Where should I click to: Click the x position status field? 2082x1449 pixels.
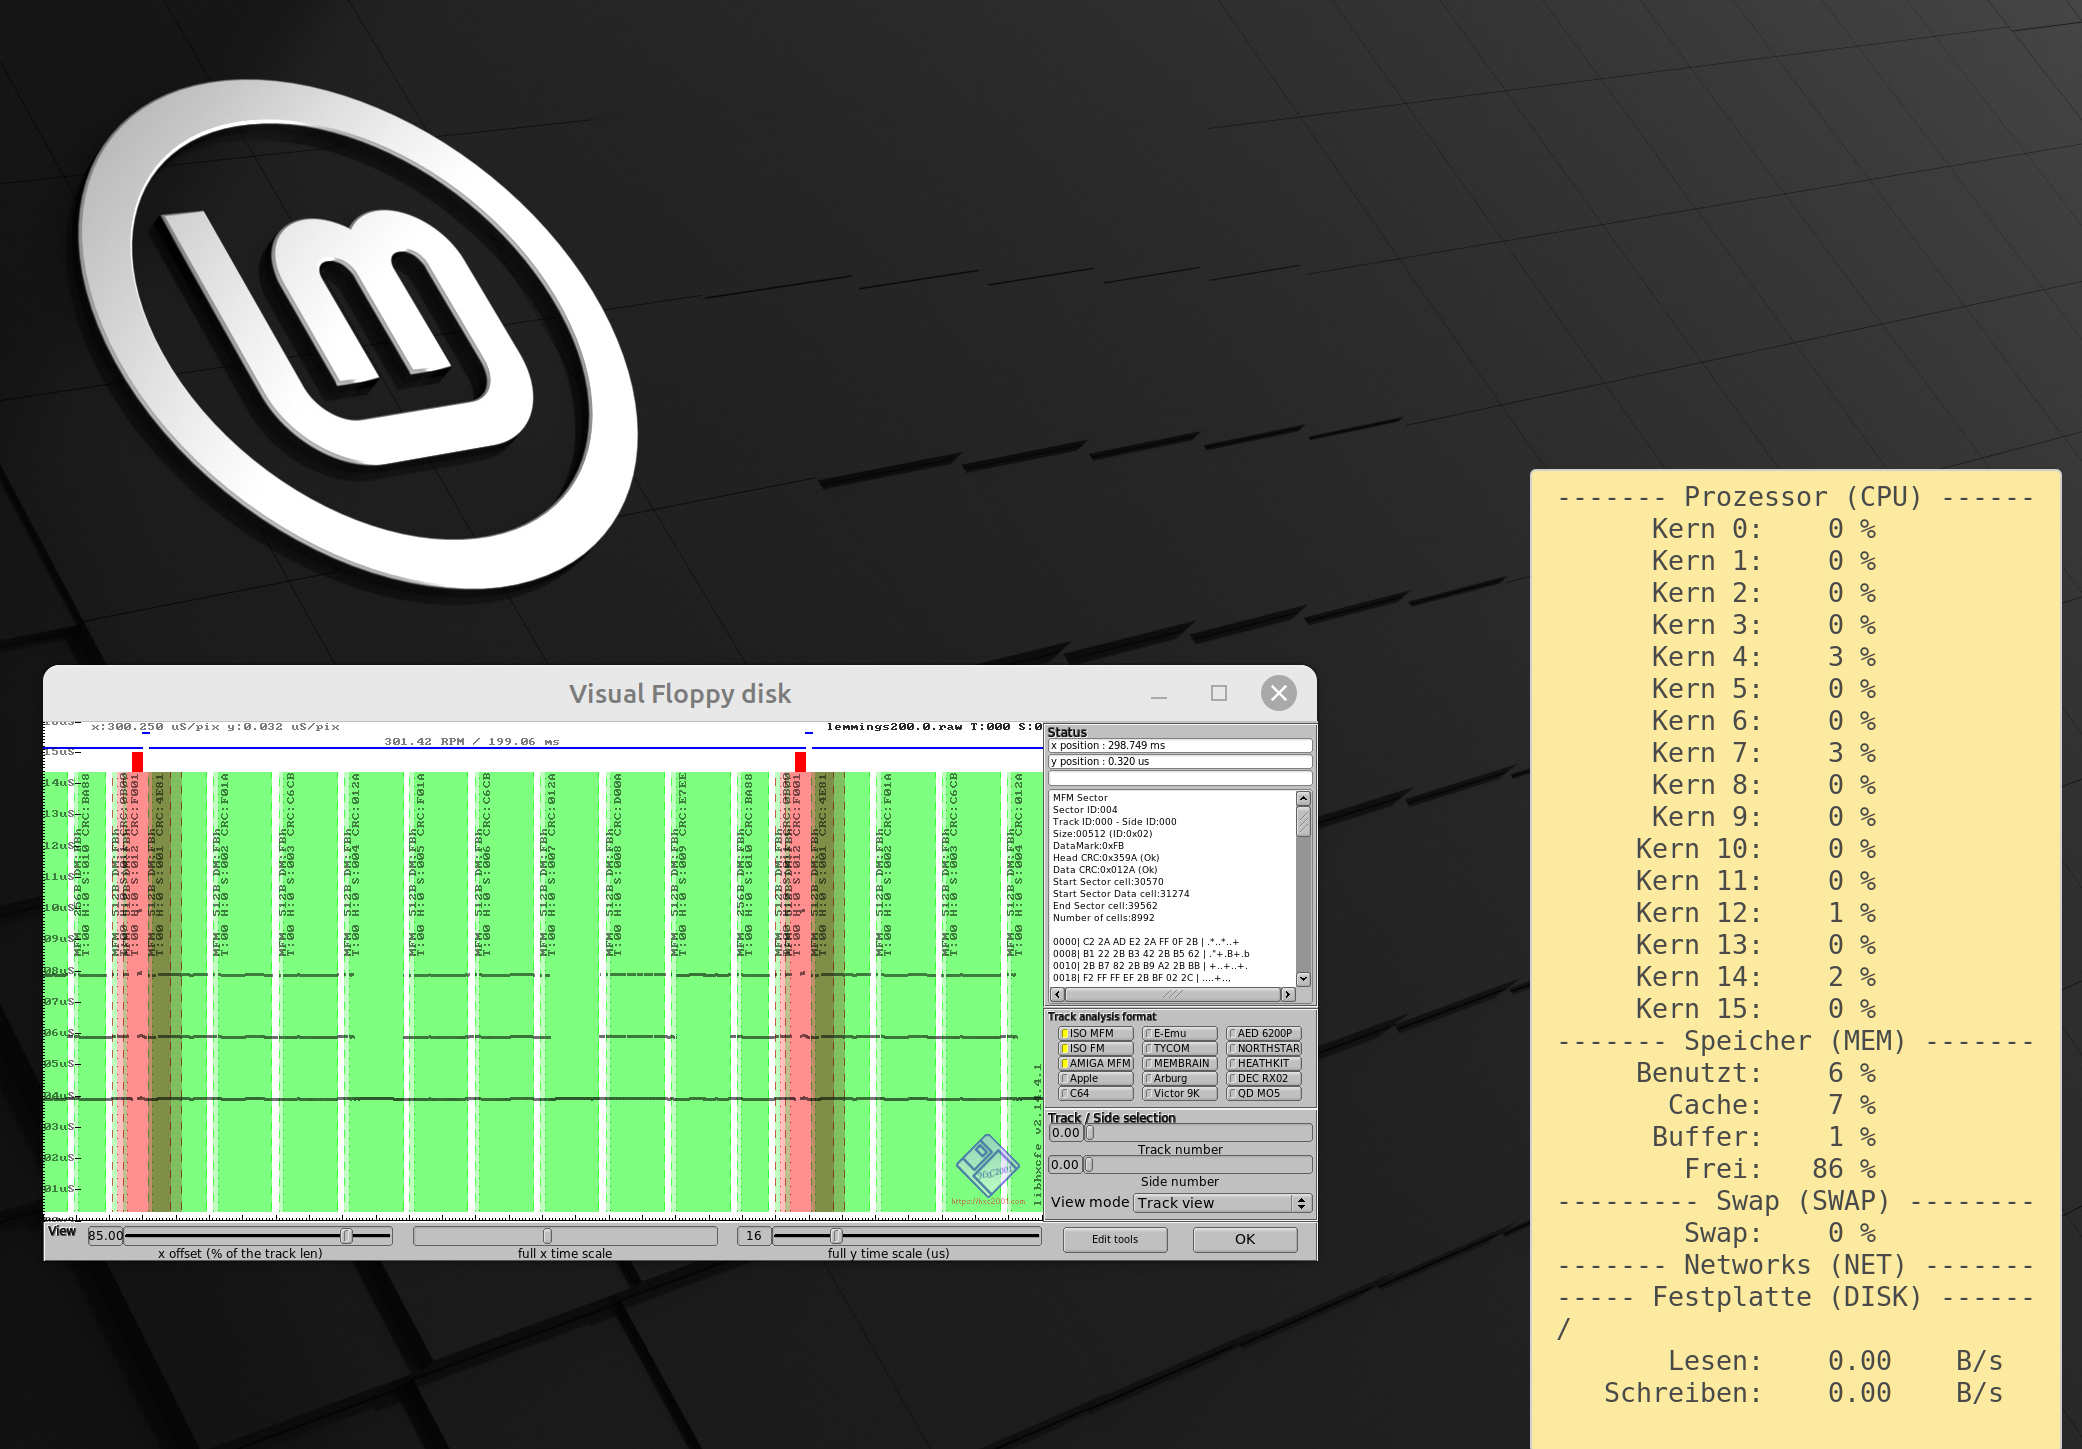[x=1180, y=746]
